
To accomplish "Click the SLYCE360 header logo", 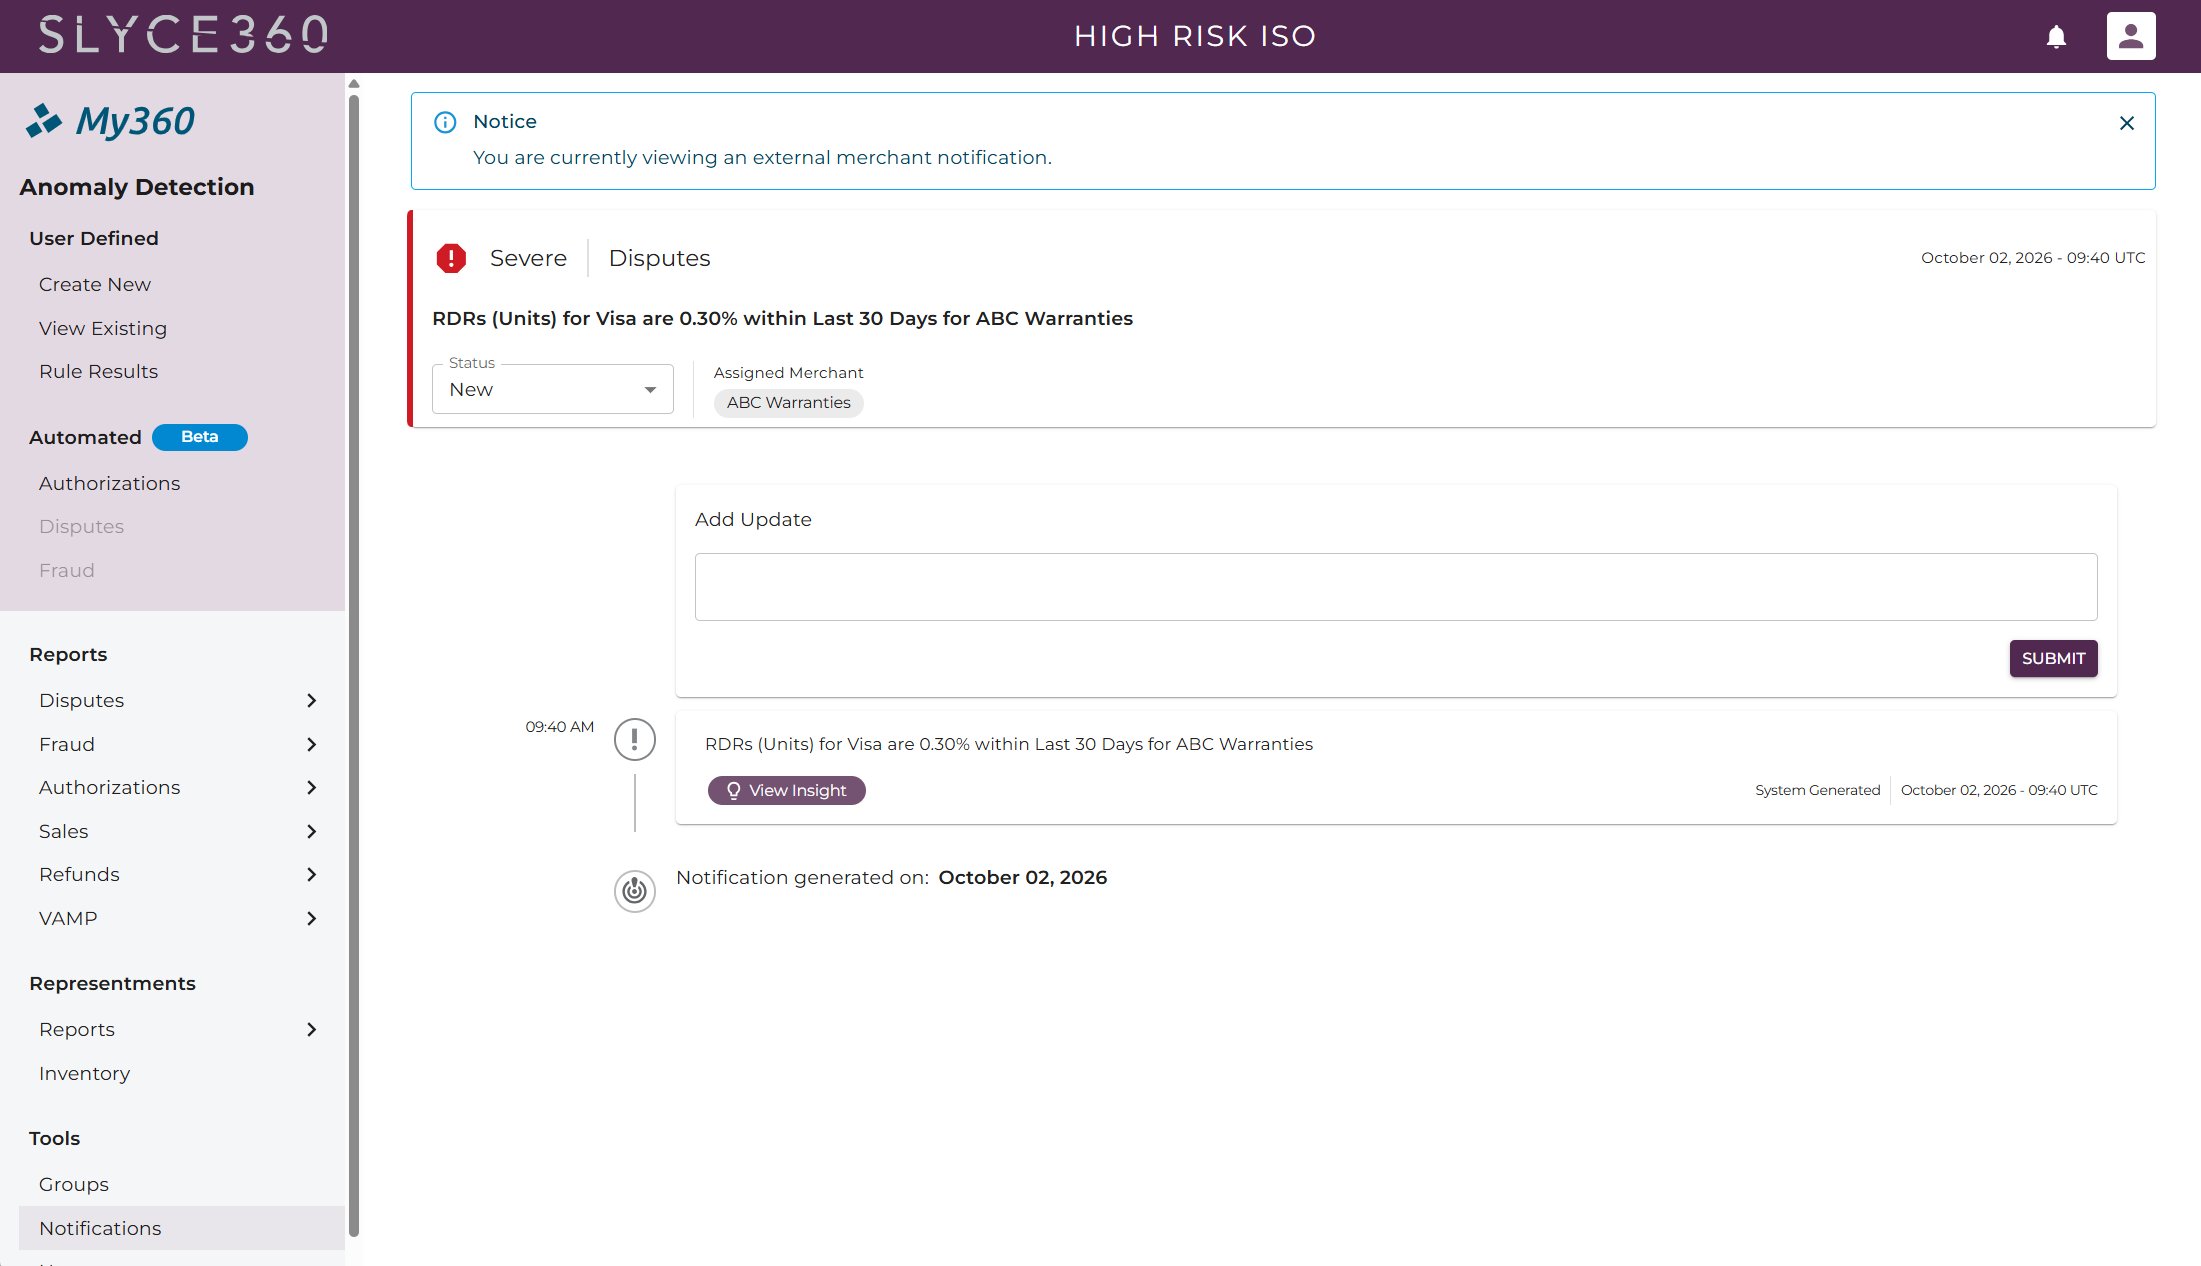I will coord(183,35).
